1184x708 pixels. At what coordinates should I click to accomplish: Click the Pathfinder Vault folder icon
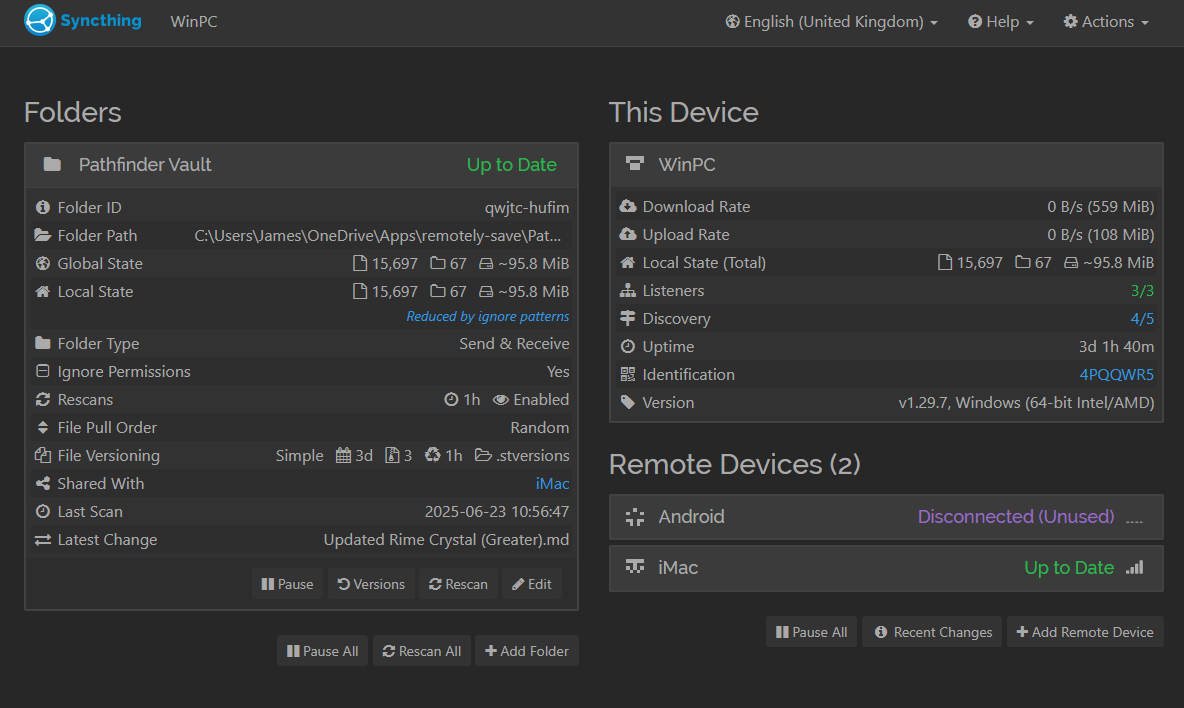pyautogui.click(x=52, y=164)
